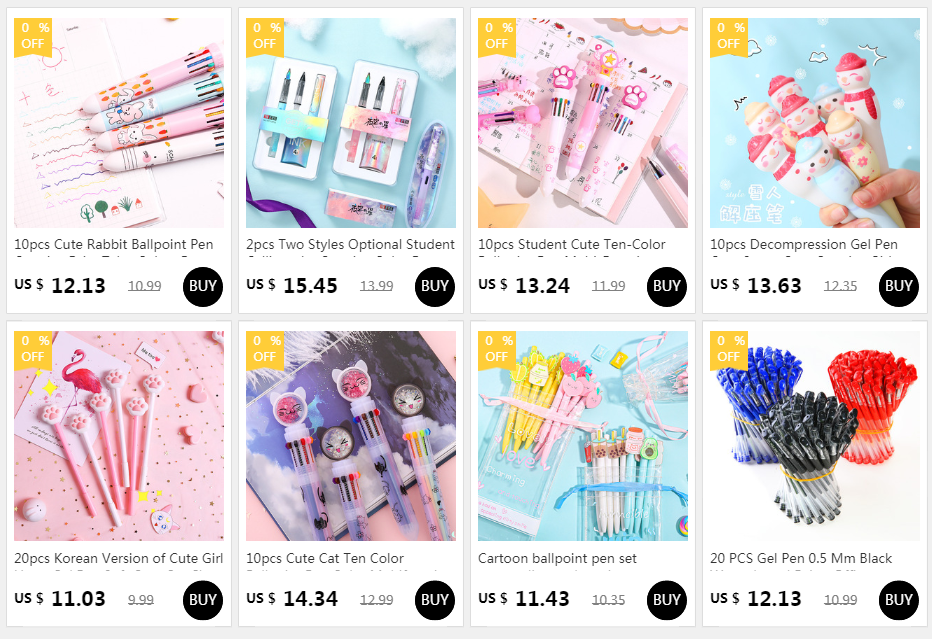Open the snowman decompression pen image
Screen dimensions: 932x639
[814, 122]
